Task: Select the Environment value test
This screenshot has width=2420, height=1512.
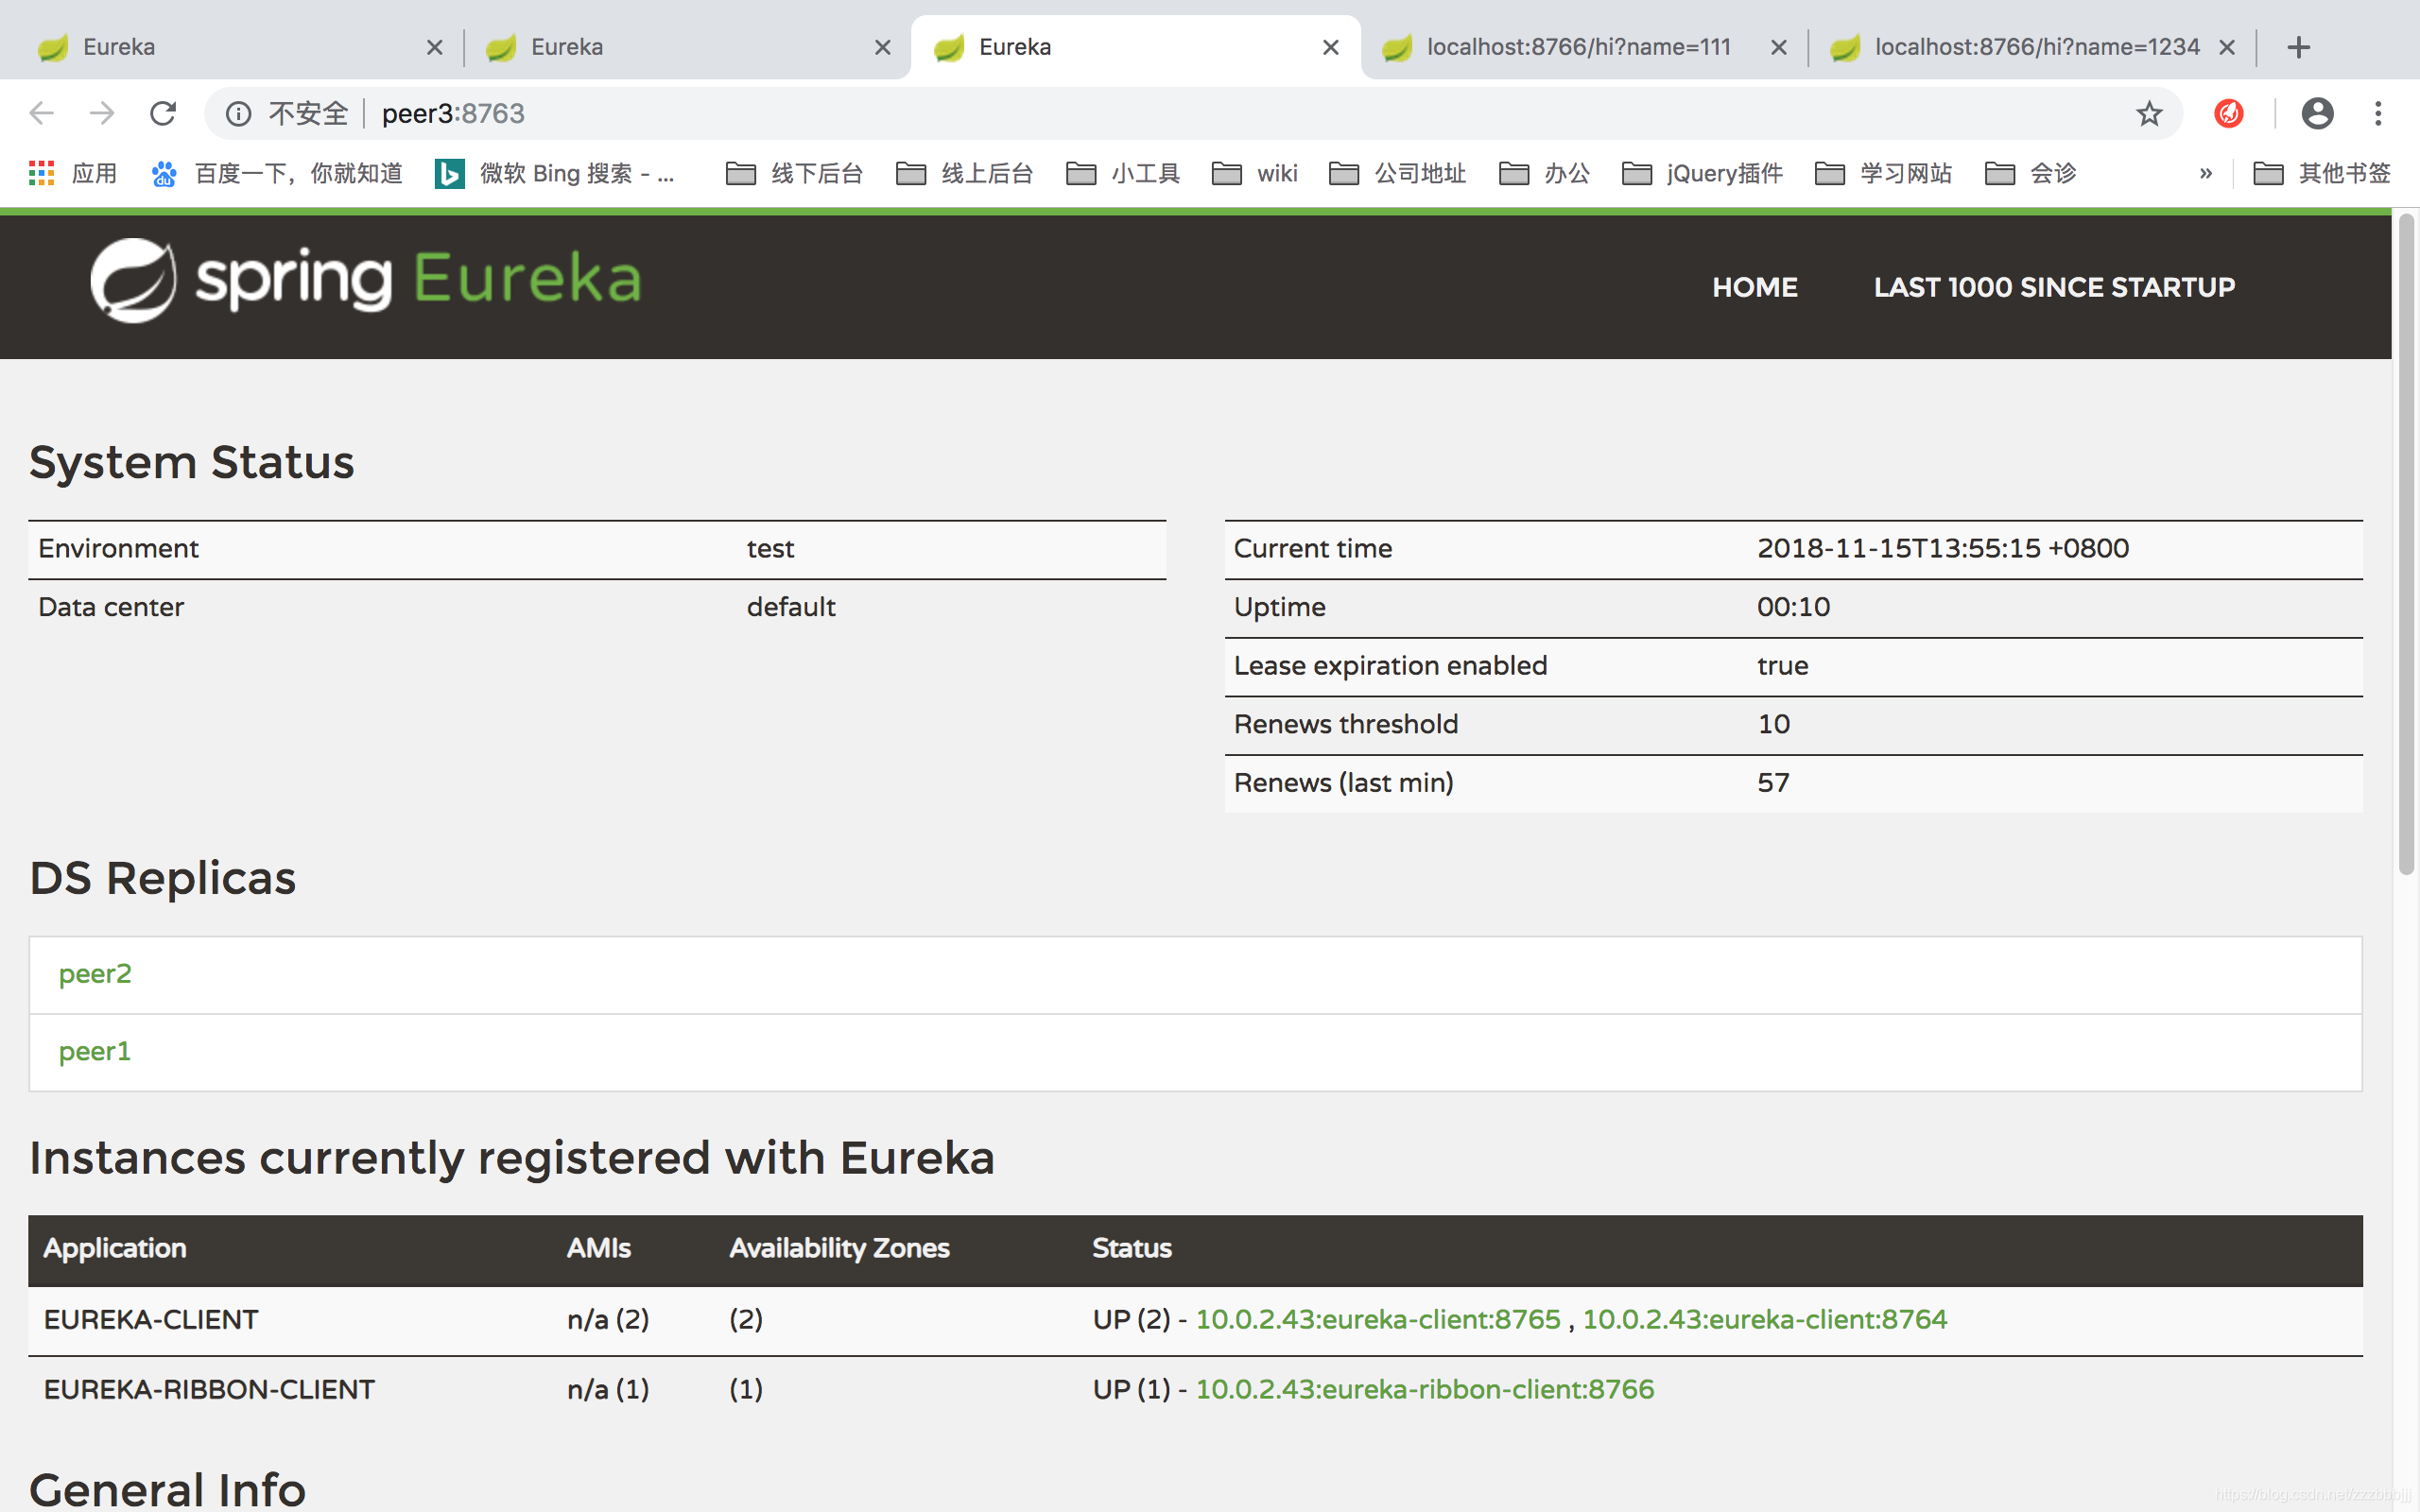Action: click(770, 549)
